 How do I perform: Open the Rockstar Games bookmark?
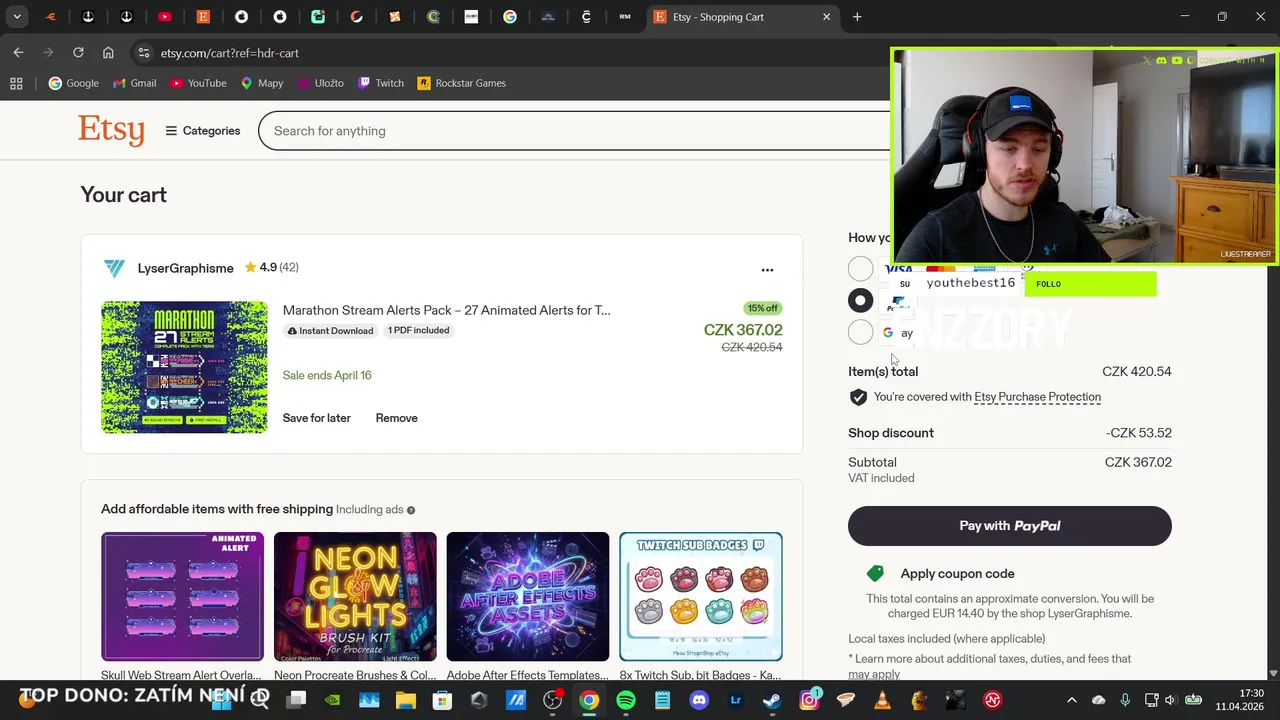coord(462,83)
